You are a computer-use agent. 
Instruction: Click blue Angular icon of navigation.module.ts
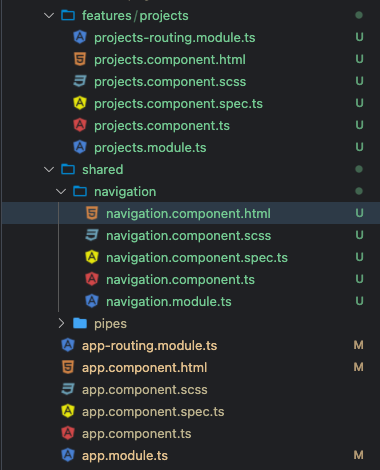point(92,301)
